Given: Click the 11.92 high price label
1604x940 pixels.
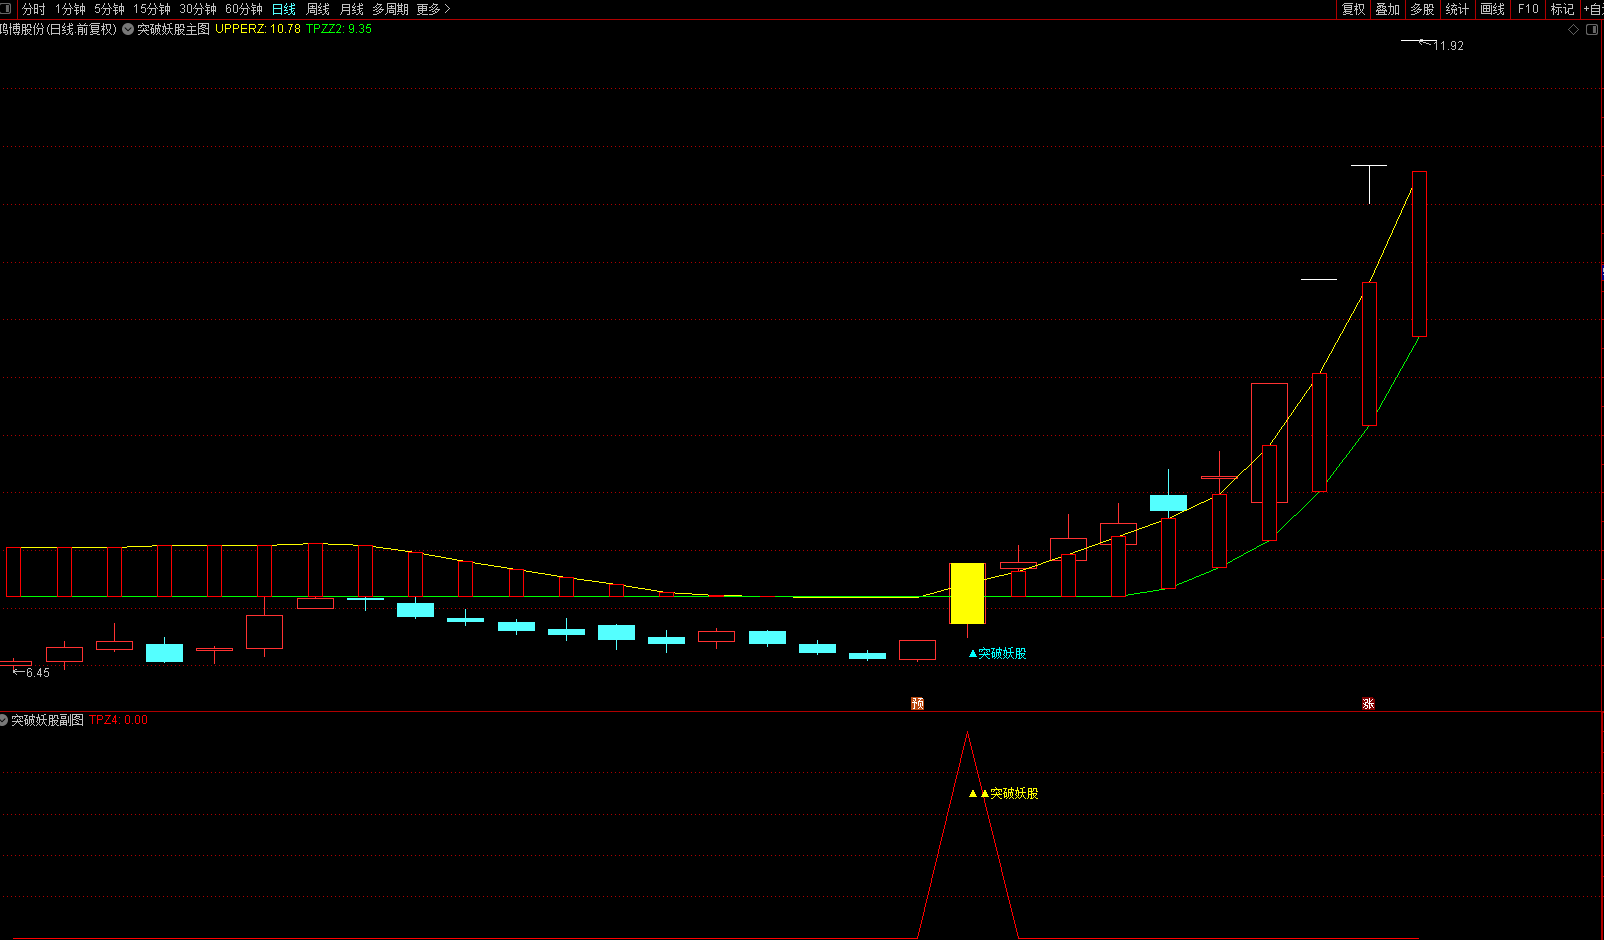Looking at the screenshot, I should [x=1448, y=46].
